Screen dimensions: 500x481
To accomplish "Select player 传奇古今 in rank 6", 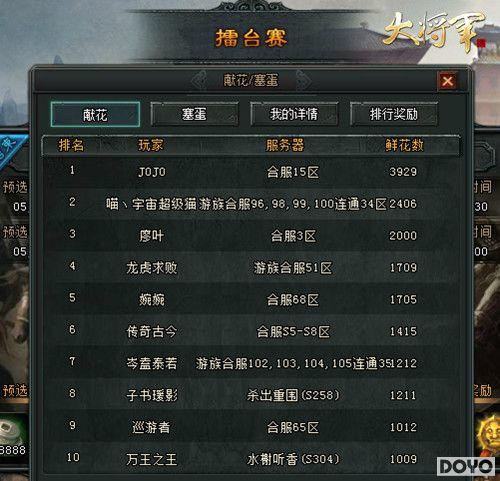I will [152, 331].
